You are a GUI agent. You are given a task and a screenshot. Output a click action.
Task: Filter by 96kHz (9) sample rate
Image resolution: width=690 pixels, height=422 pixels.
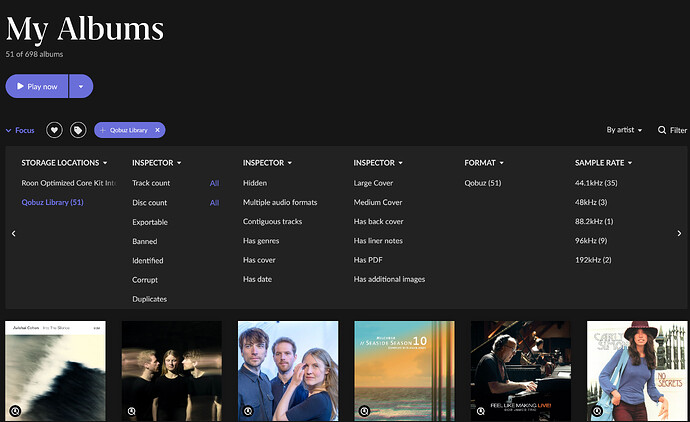tap(591, 241)
